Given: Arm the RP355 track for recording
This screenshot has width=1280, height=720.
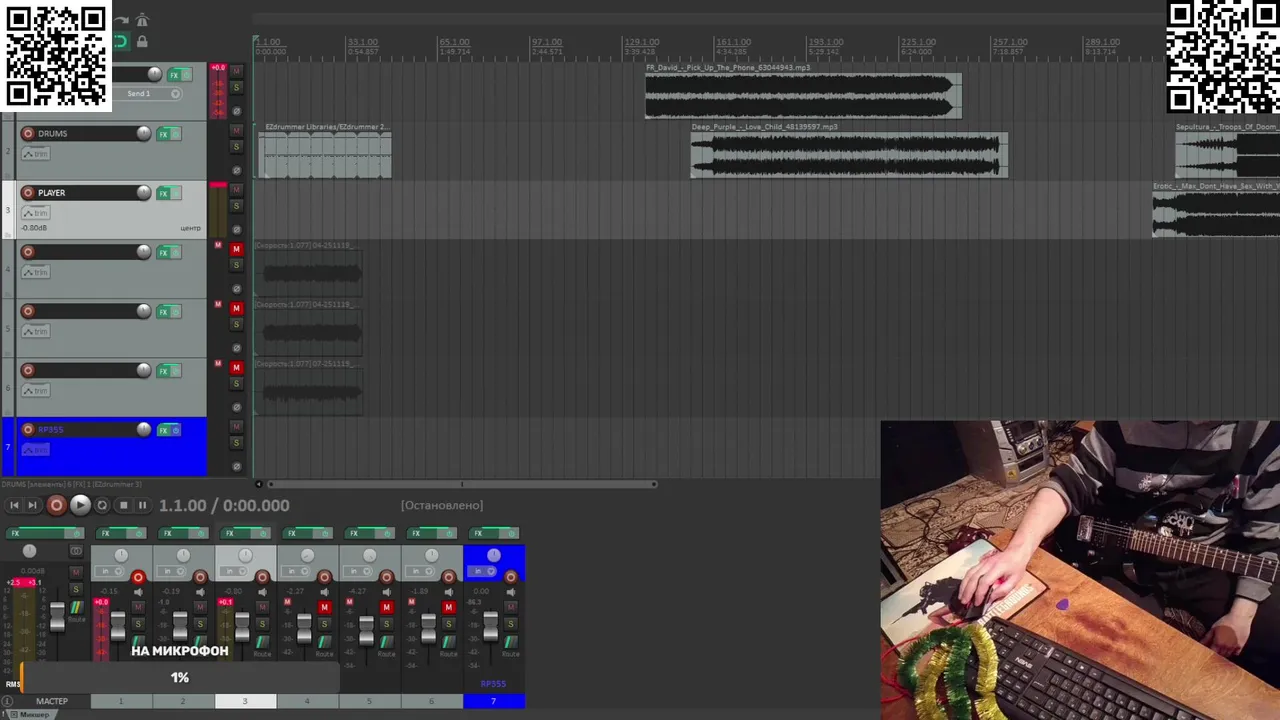Looking at the screenshot, I should pos(28,429).
